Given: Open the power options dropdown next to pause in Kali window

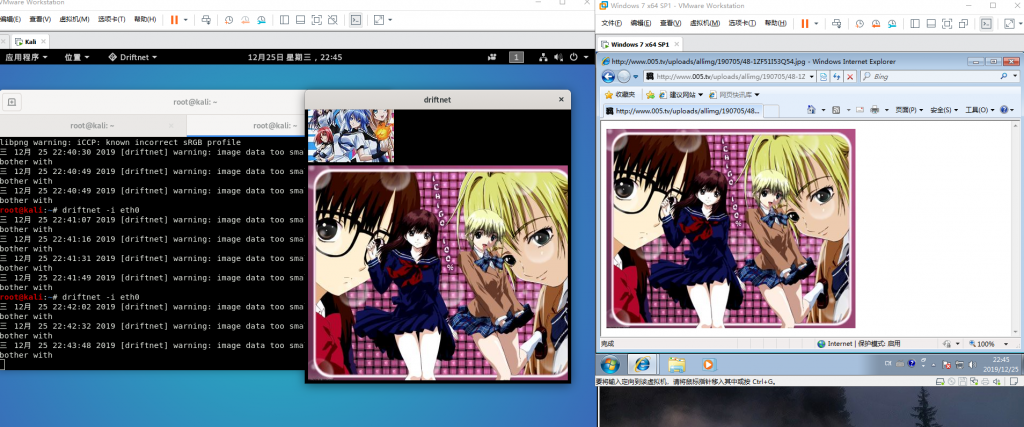Looking at the screenshot, I should pos(186,20).
